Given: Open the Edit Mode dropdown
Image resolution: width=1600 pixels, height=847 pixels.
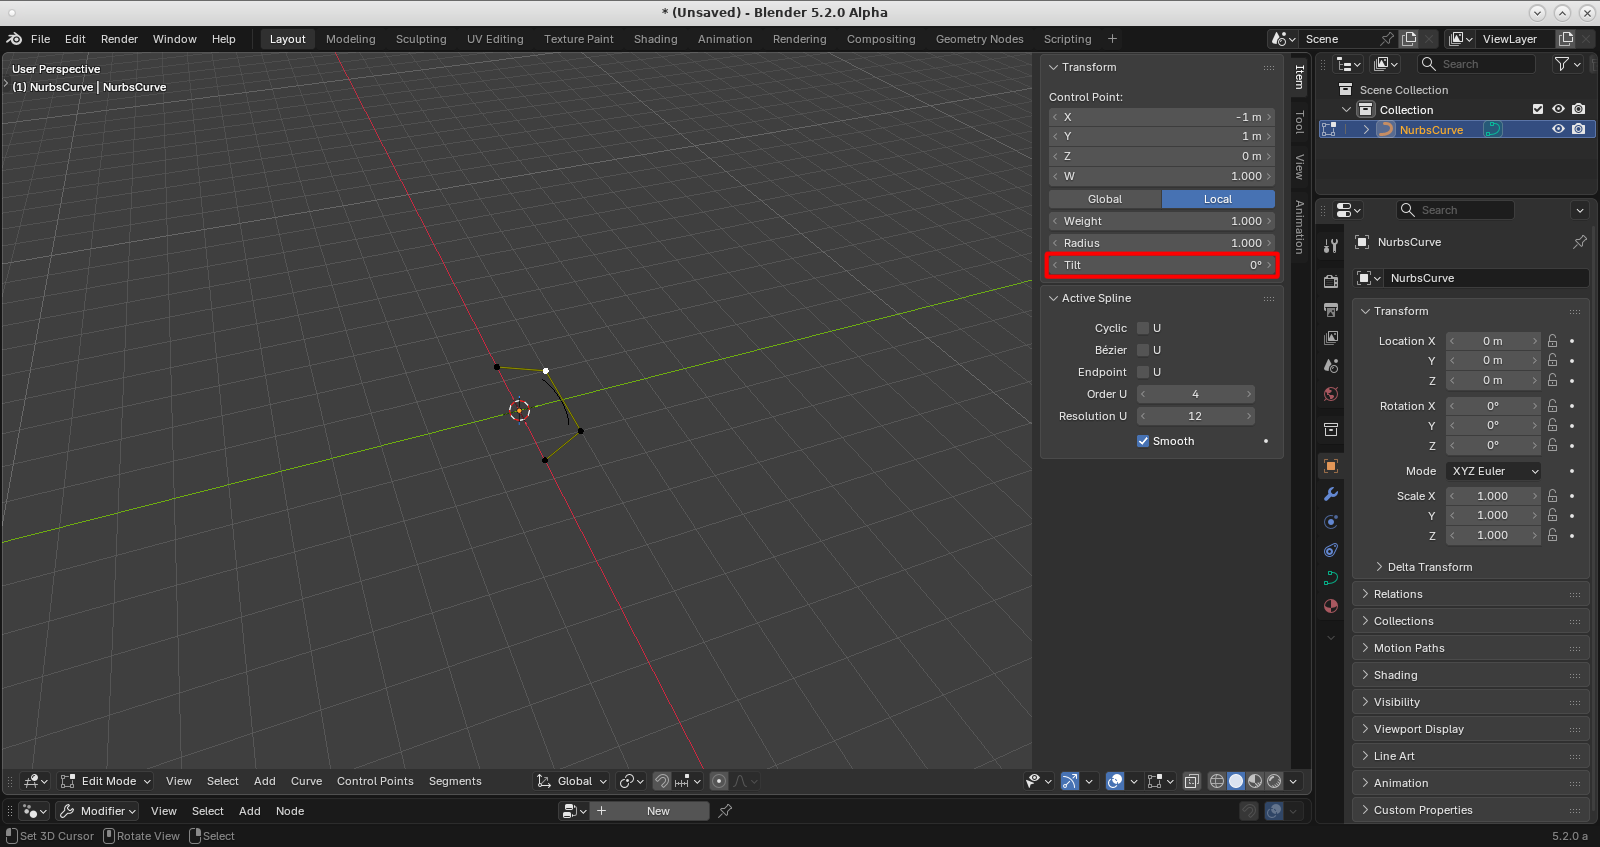Looking at the screenshot, I should (x=105, y=781).
